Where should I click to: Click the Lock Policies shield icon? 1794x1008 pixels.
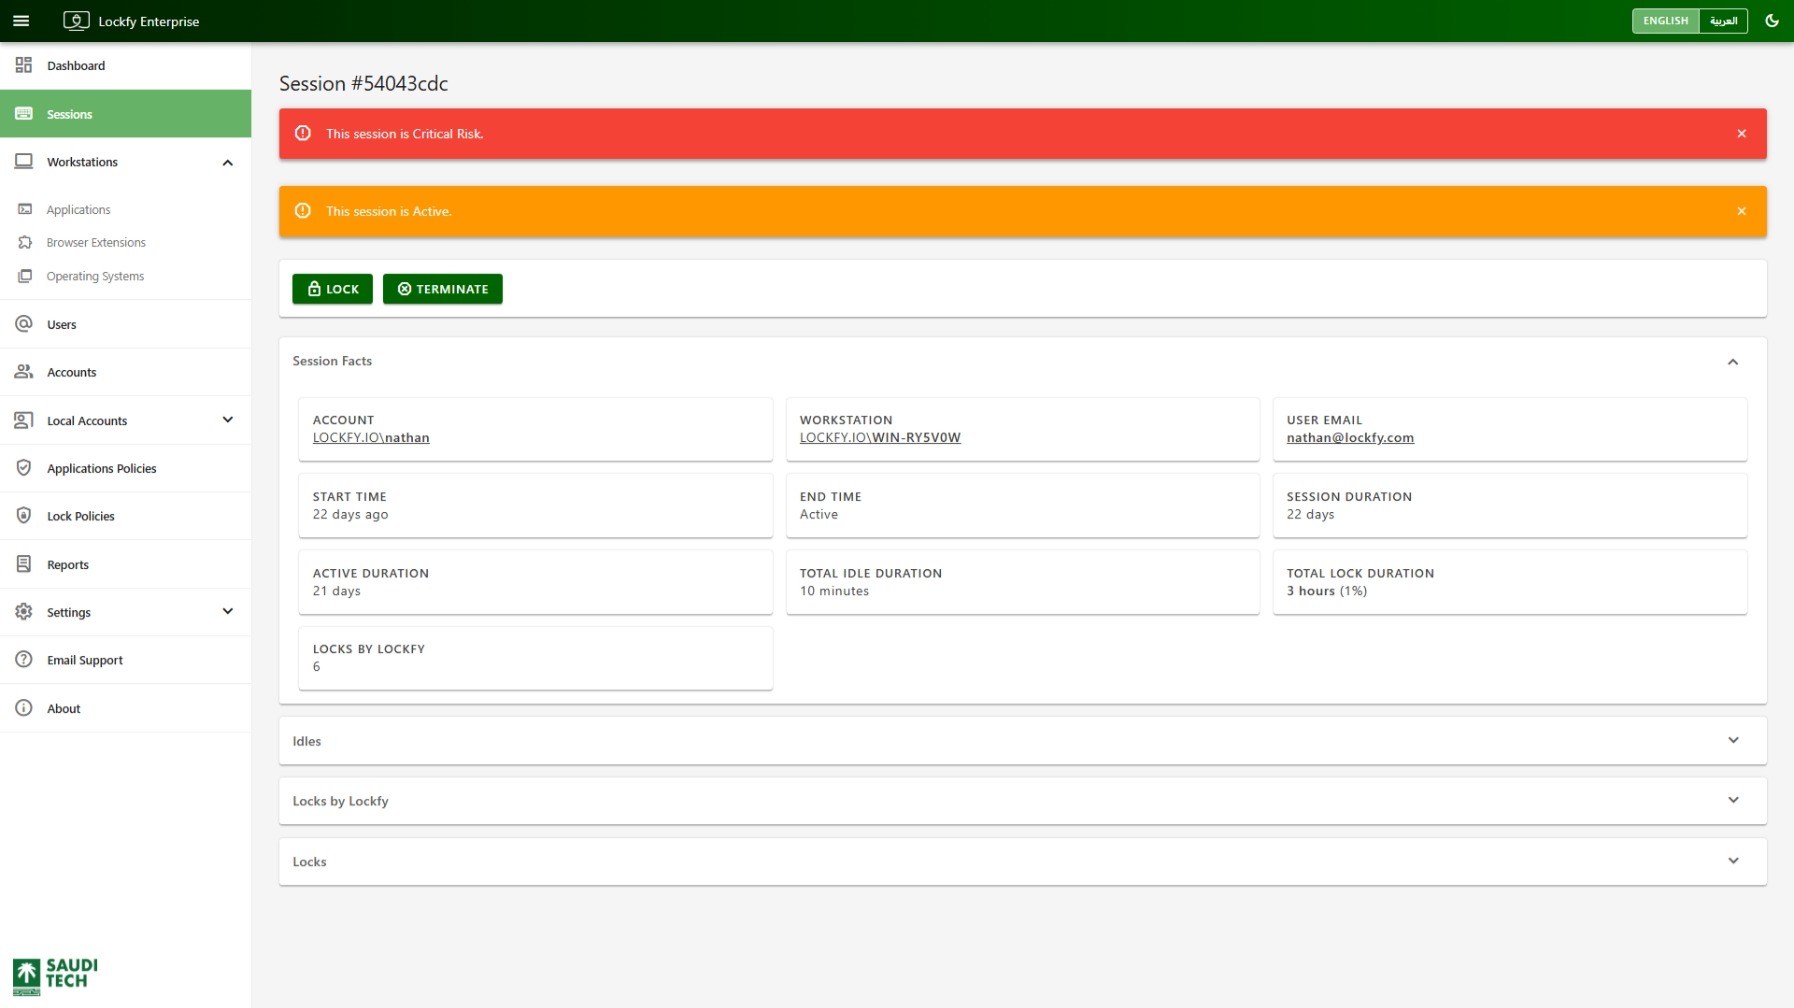[x=24, y=516]
